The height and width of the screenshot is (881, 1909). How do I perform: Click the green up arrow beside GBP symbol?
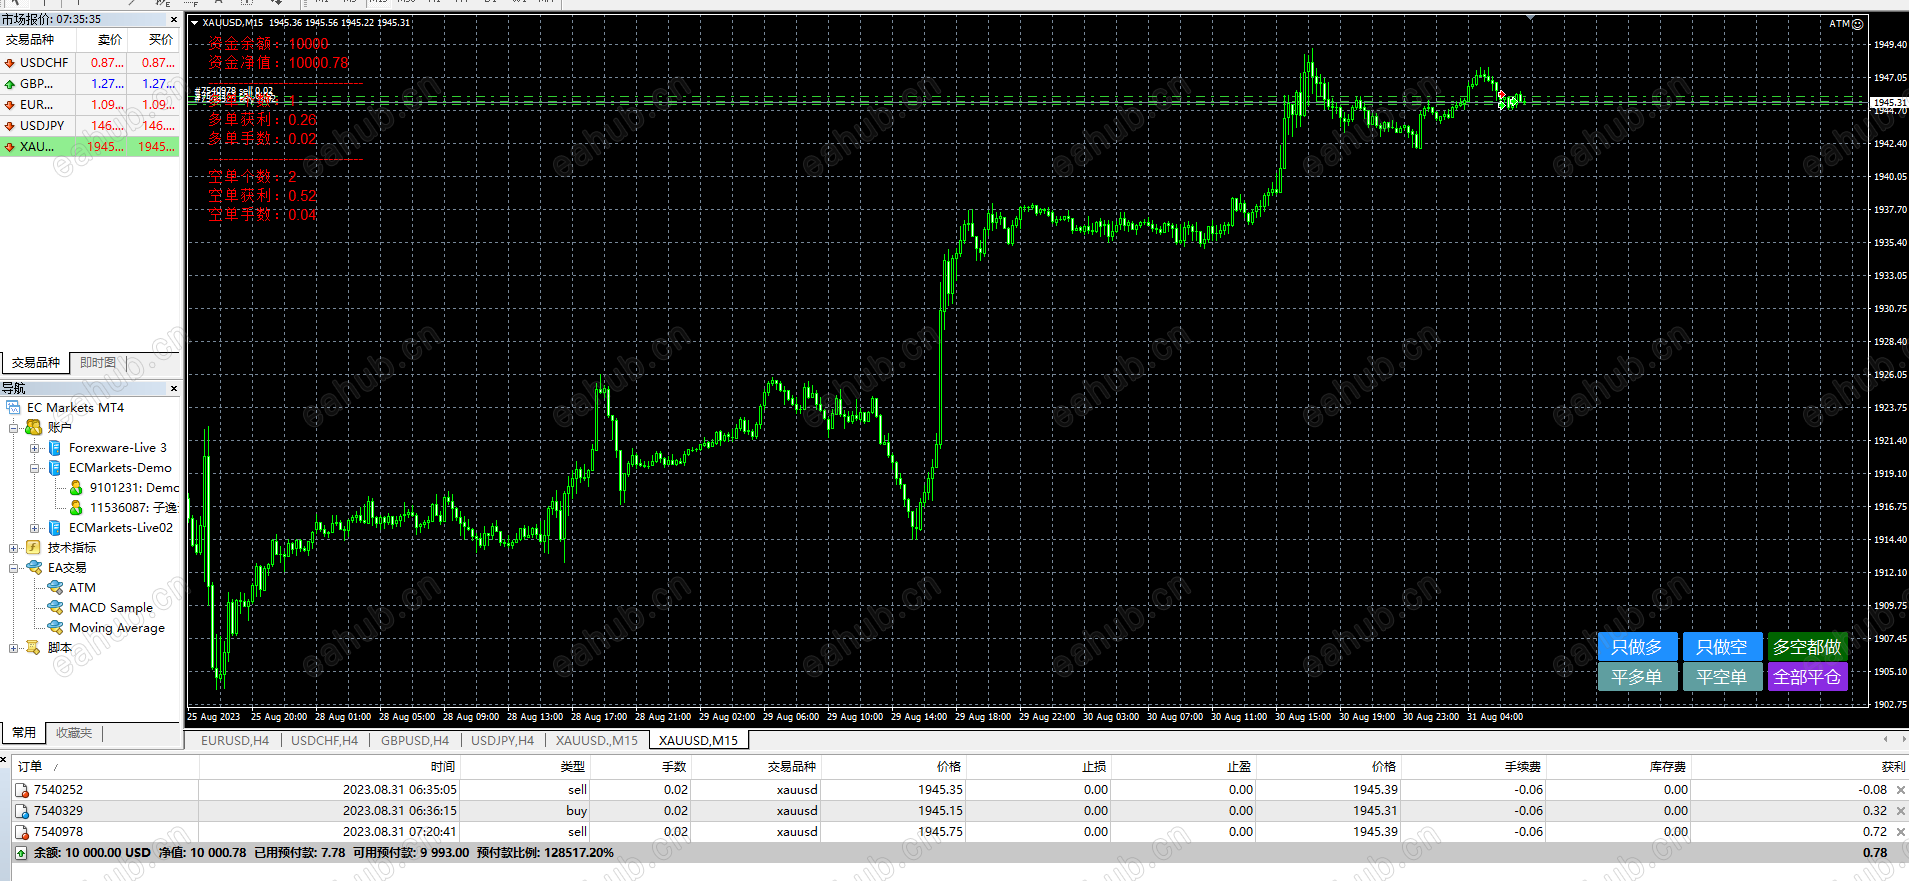pyautogui.click(x=10, y=84)
